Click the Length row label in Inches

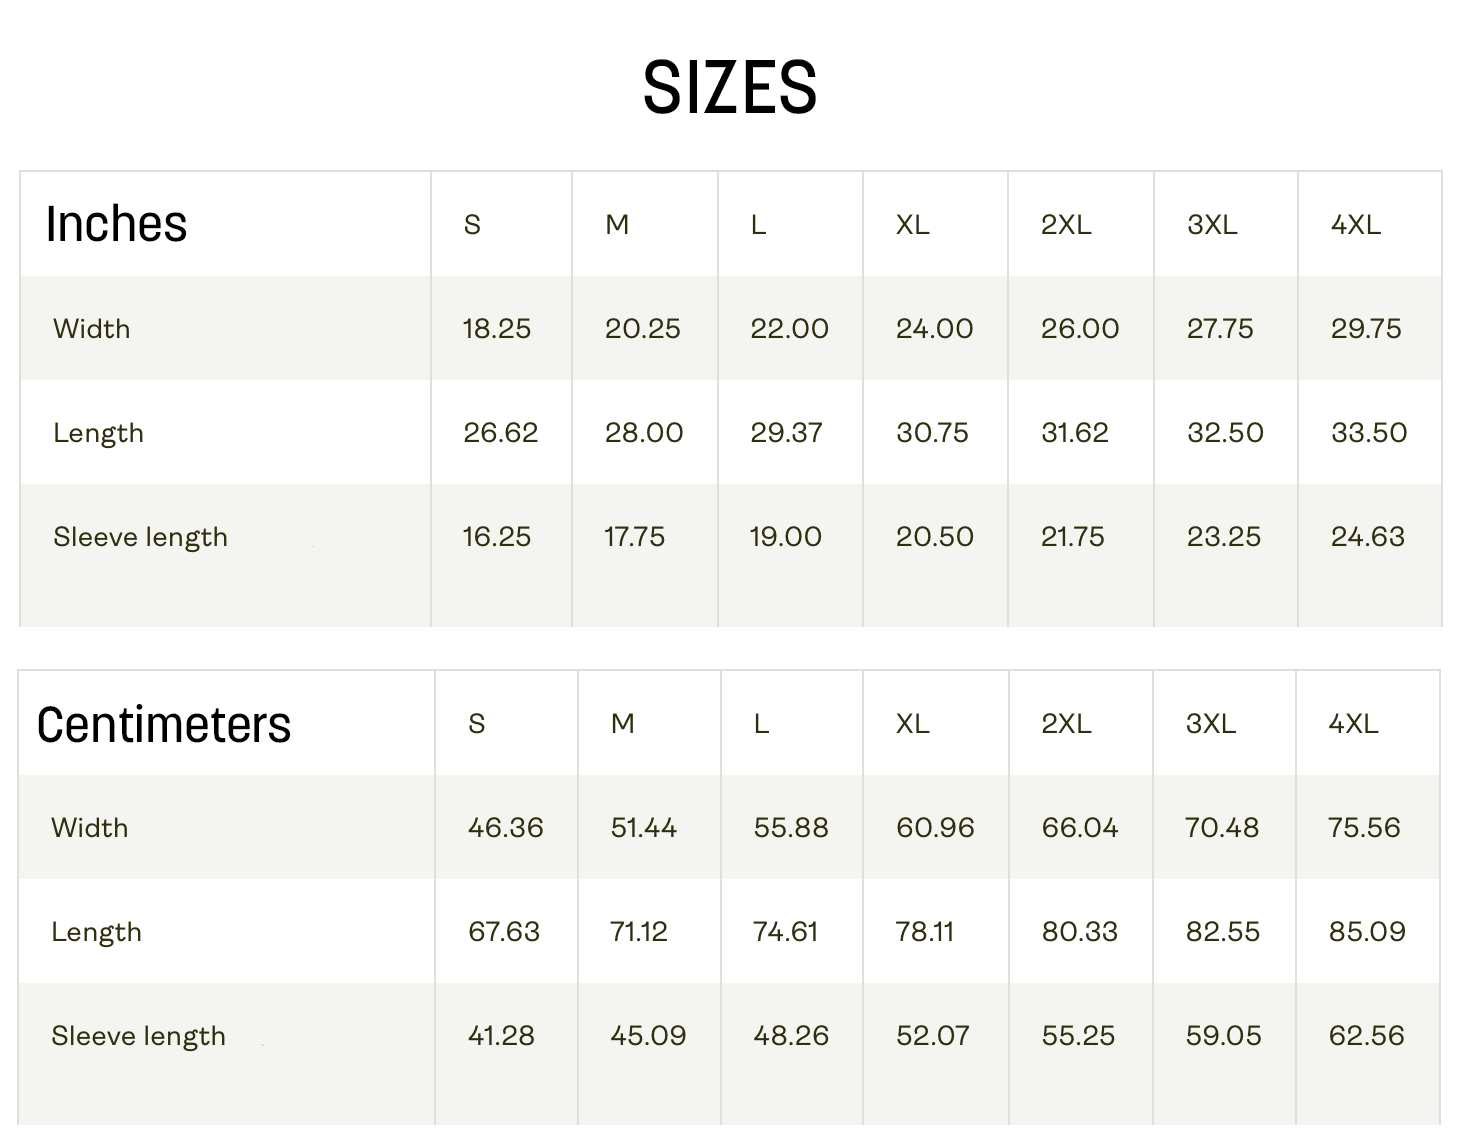pos(98,433)
